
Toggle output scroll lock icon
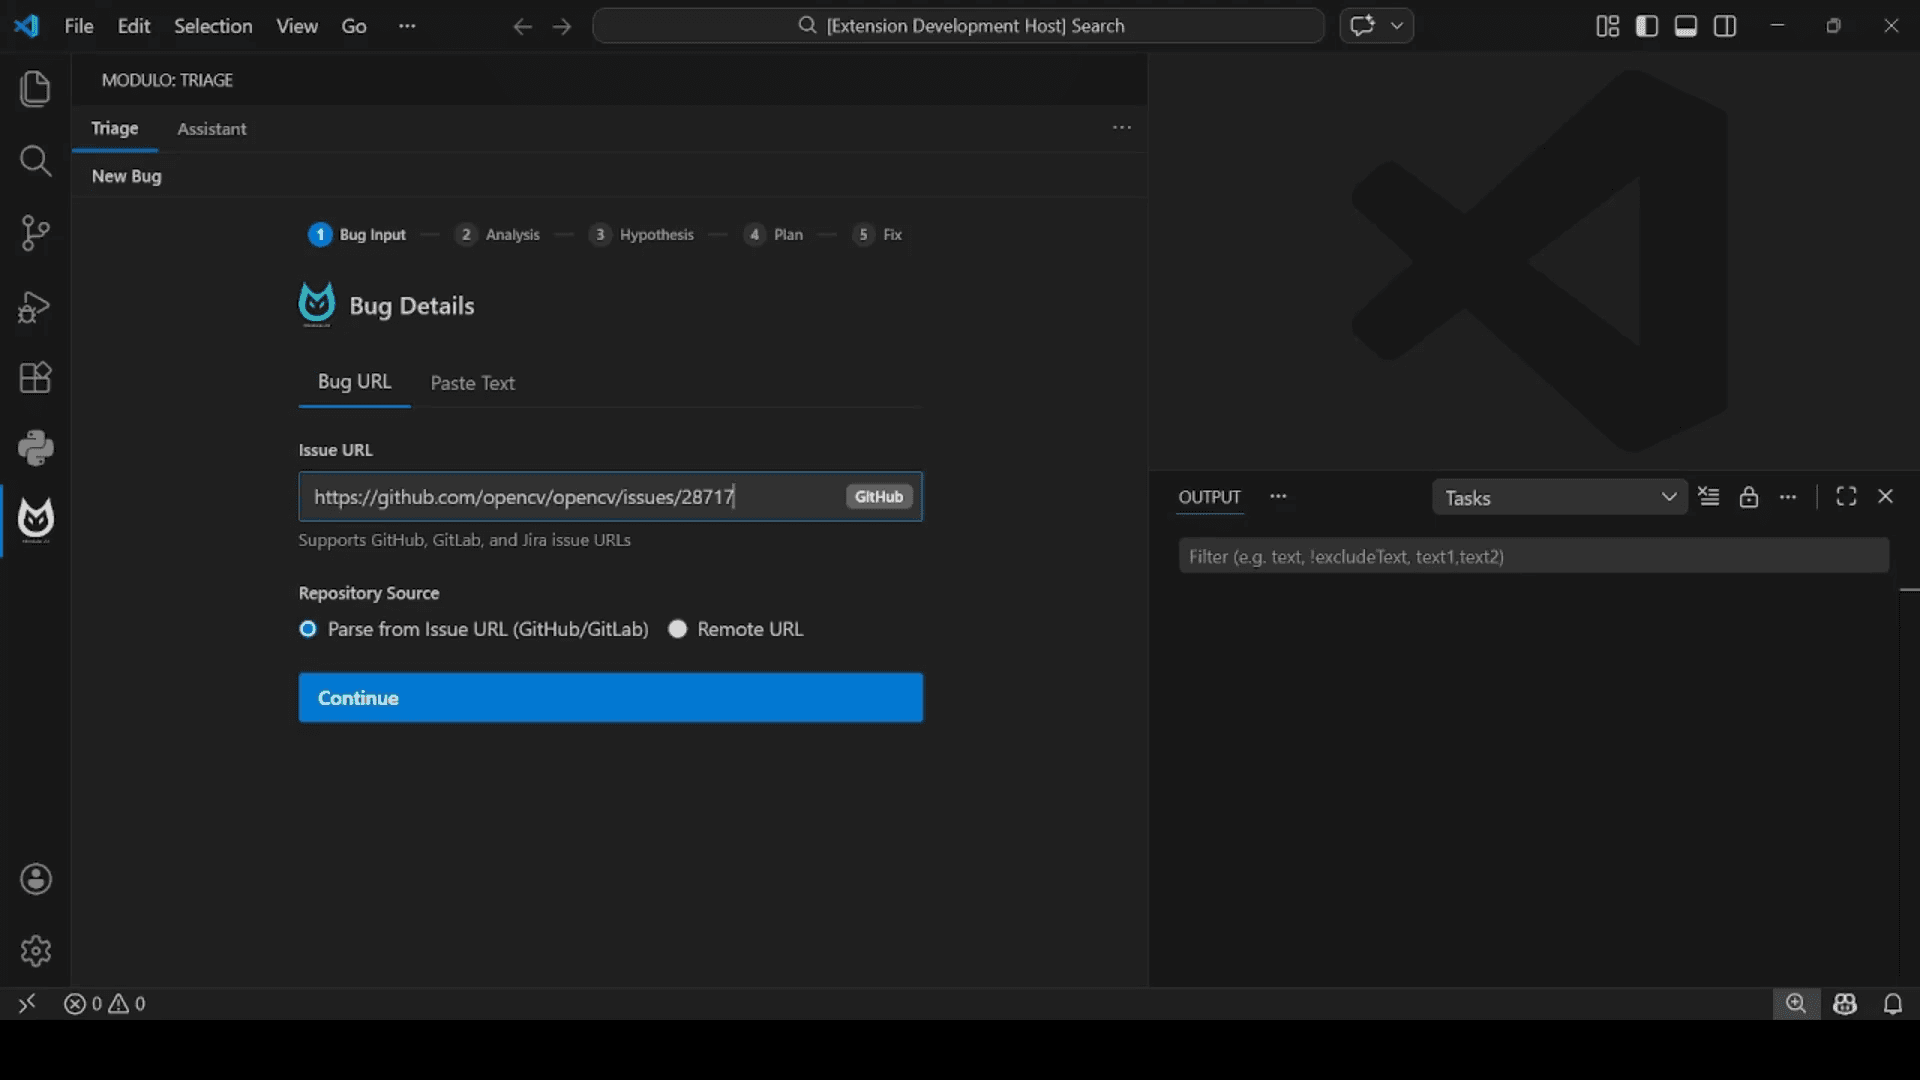1748,497
